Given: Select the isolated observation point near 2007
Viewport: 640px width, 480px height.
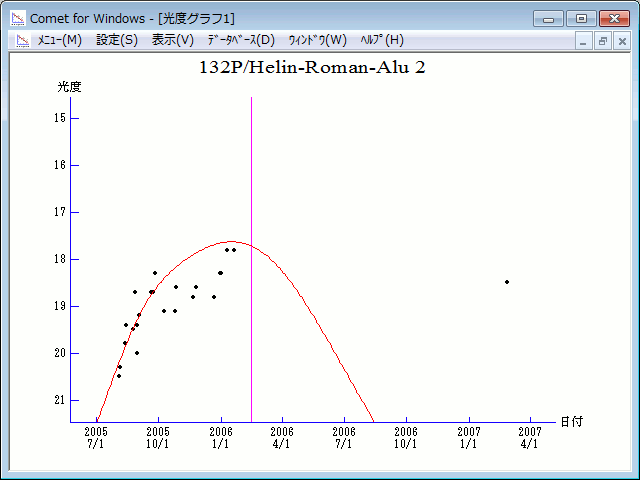Looking at the screenshot, I should click(507, 282).
